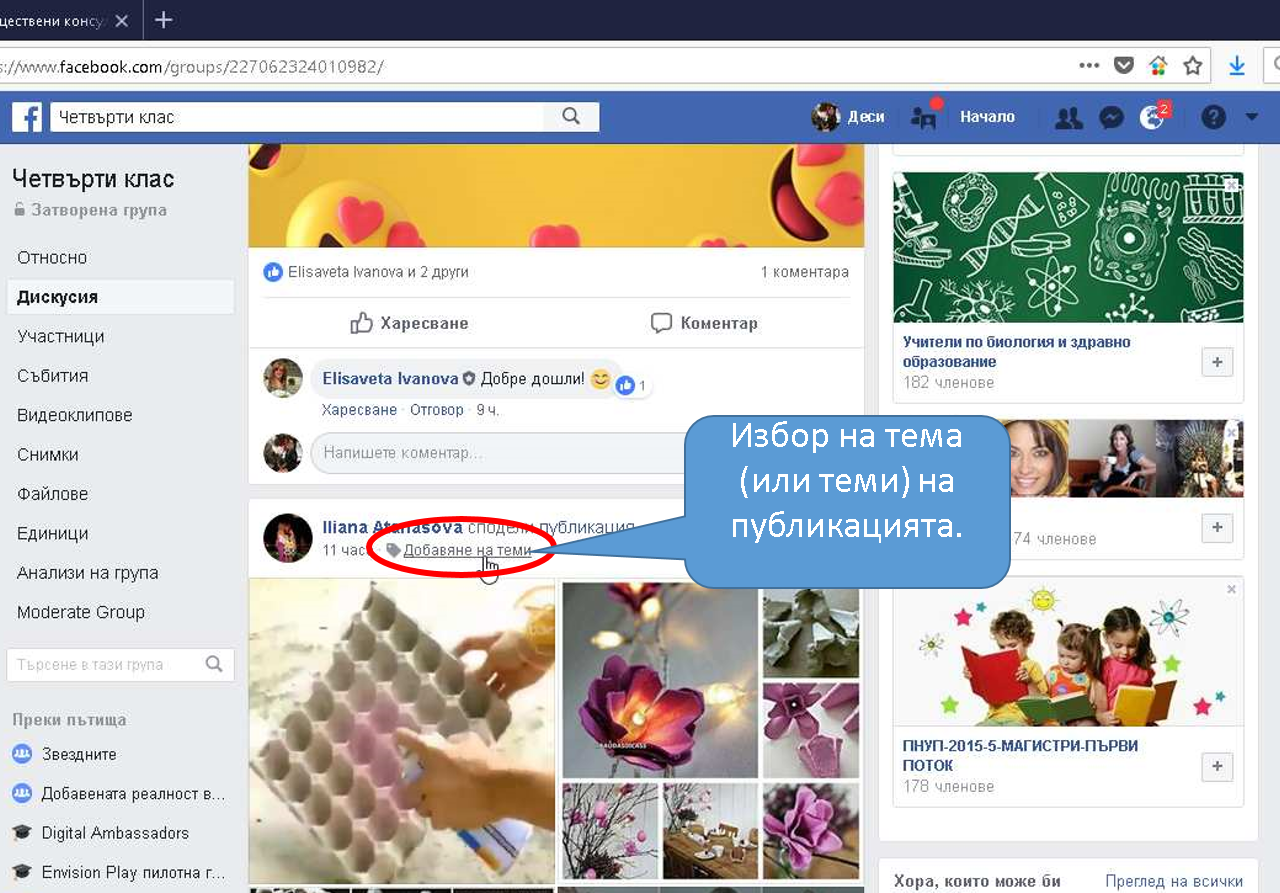Open the profile avatar next to Деси
Image resolution: width=1280 pixels, height=893 pixels.
[825, 117]
